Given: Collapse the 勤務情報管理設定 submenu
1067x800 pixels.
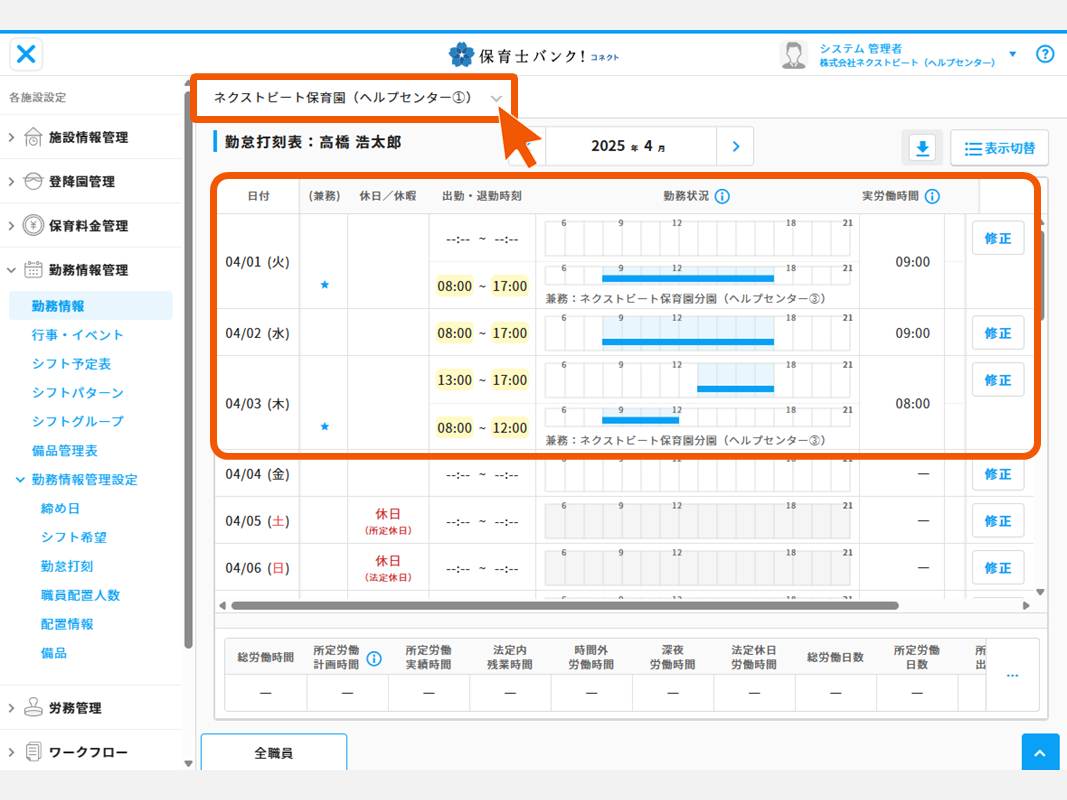Looking at the screenshot, I should (20, 480).
